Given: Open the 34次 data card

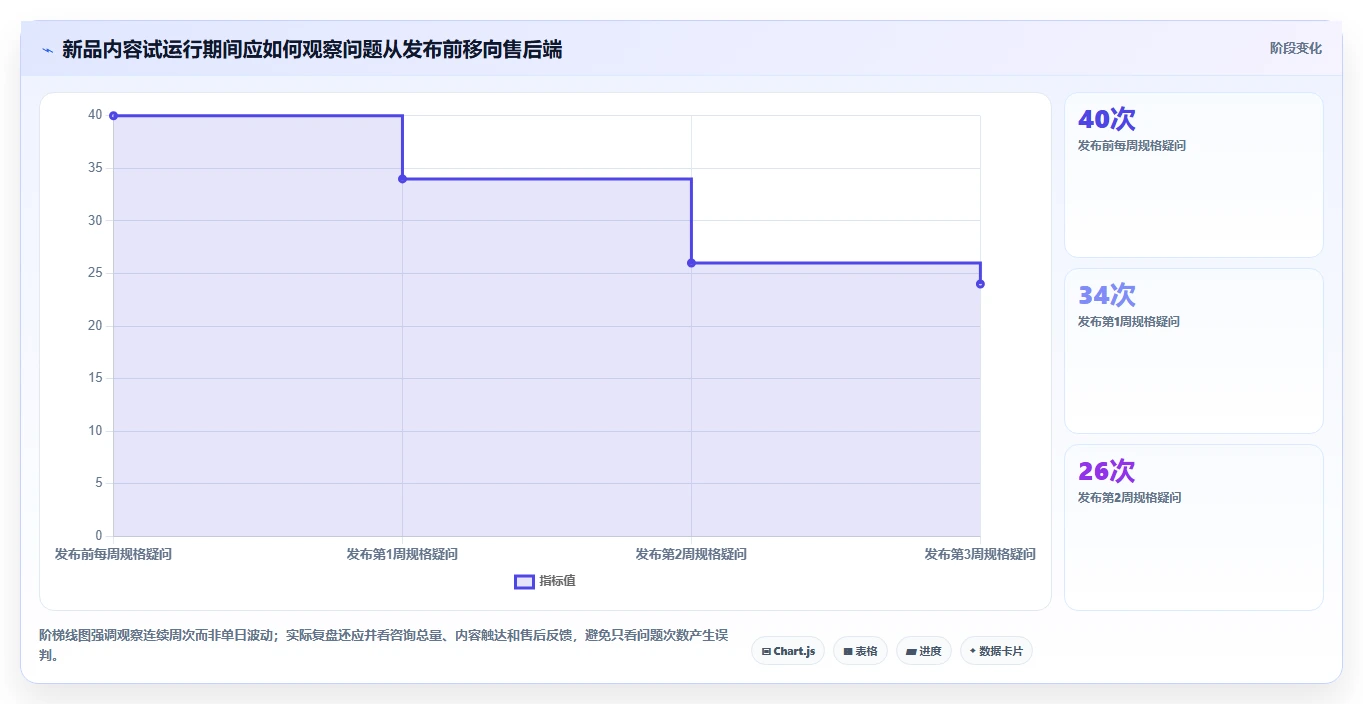Looking at the screenshot, I should click(x=1194, y=351).
